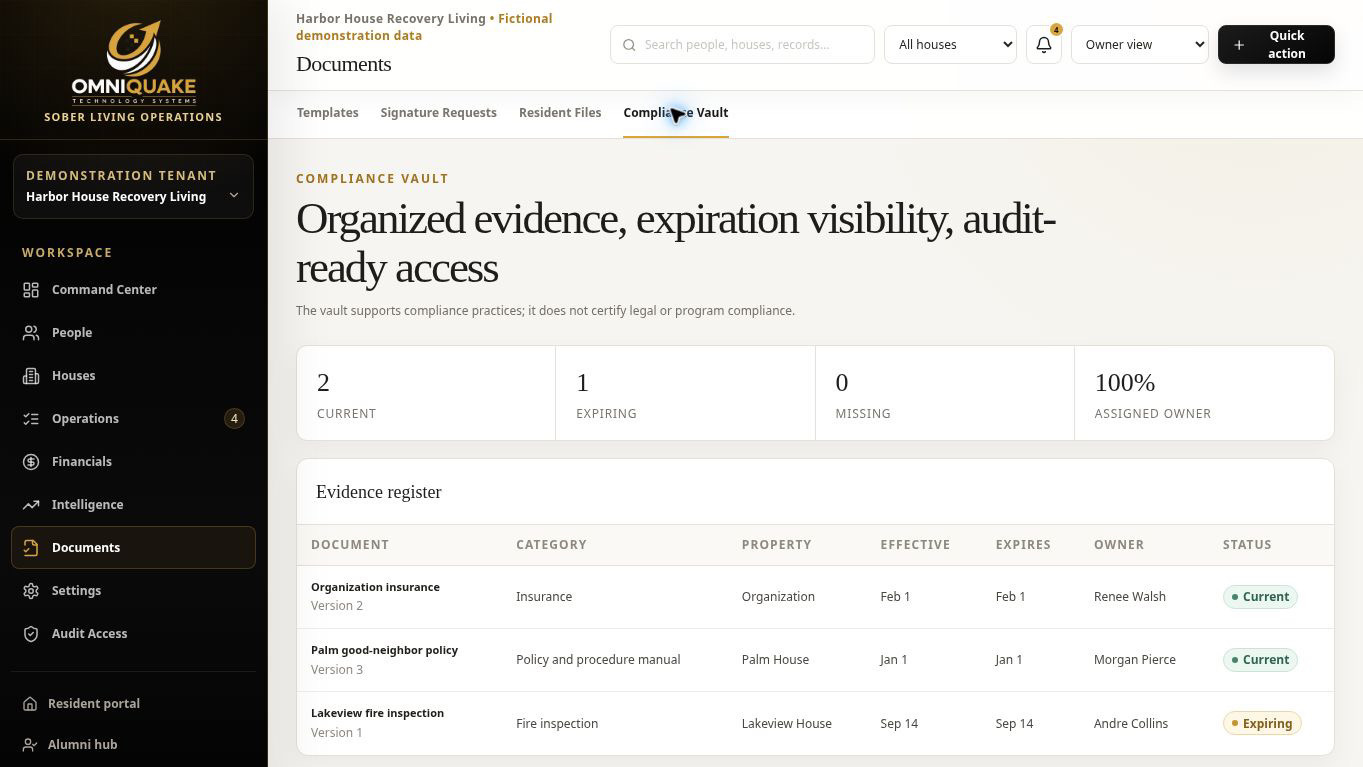Click the plus icon in Quick action
1363x767 pixels.
click(1239, 45)
